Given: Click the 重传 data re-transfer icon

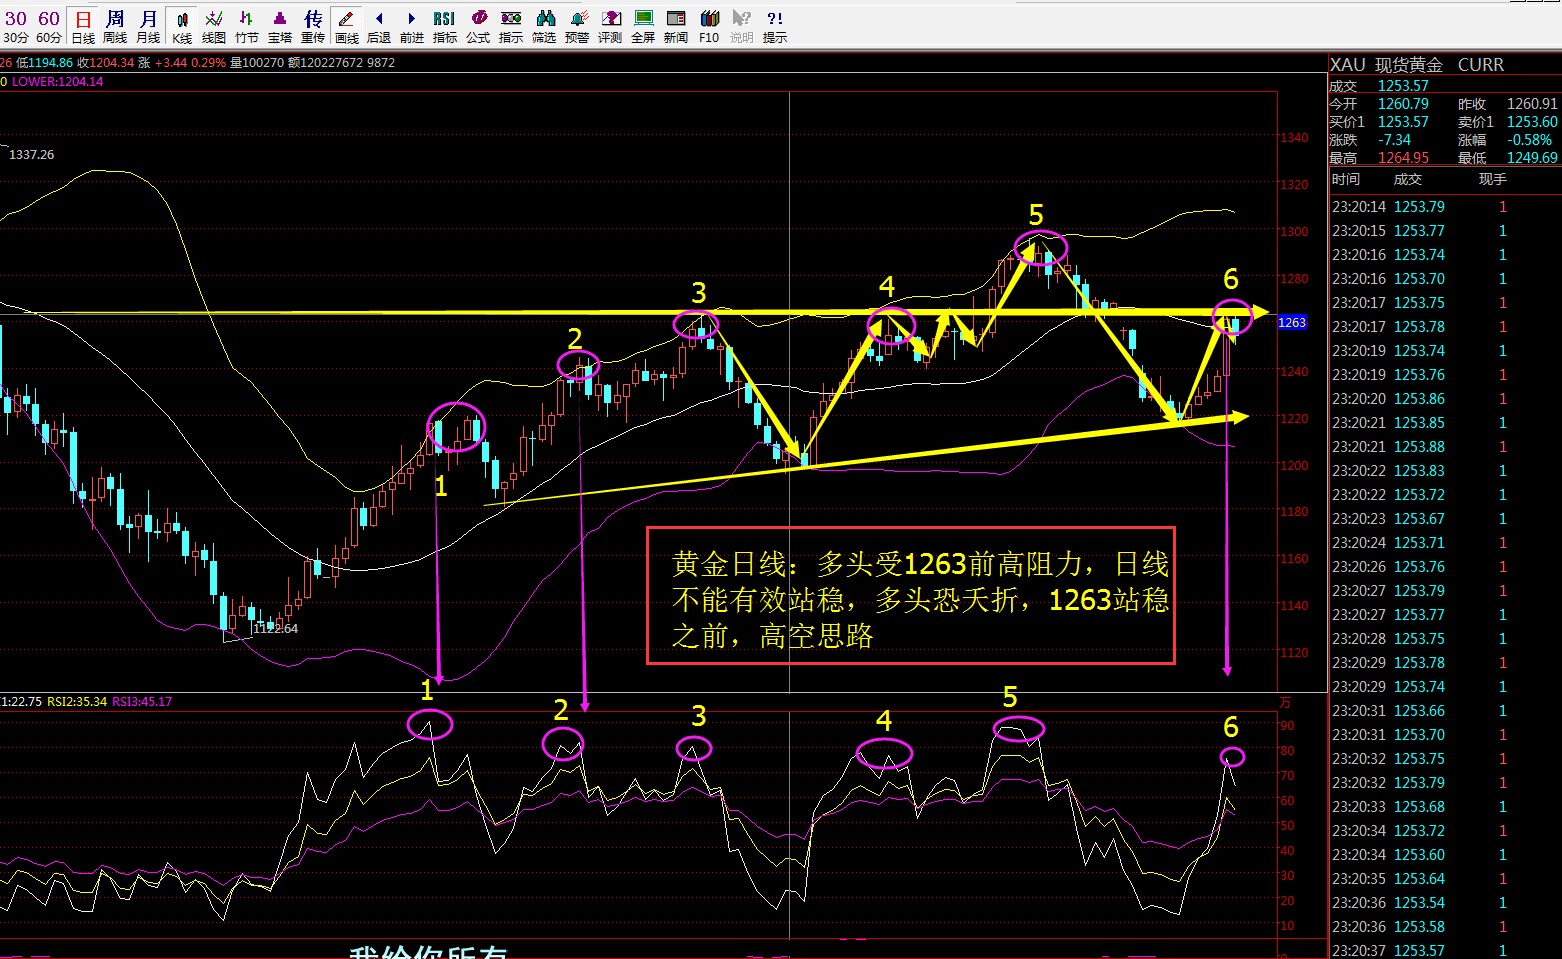Looking at the screenshot, I should [313, 26].
